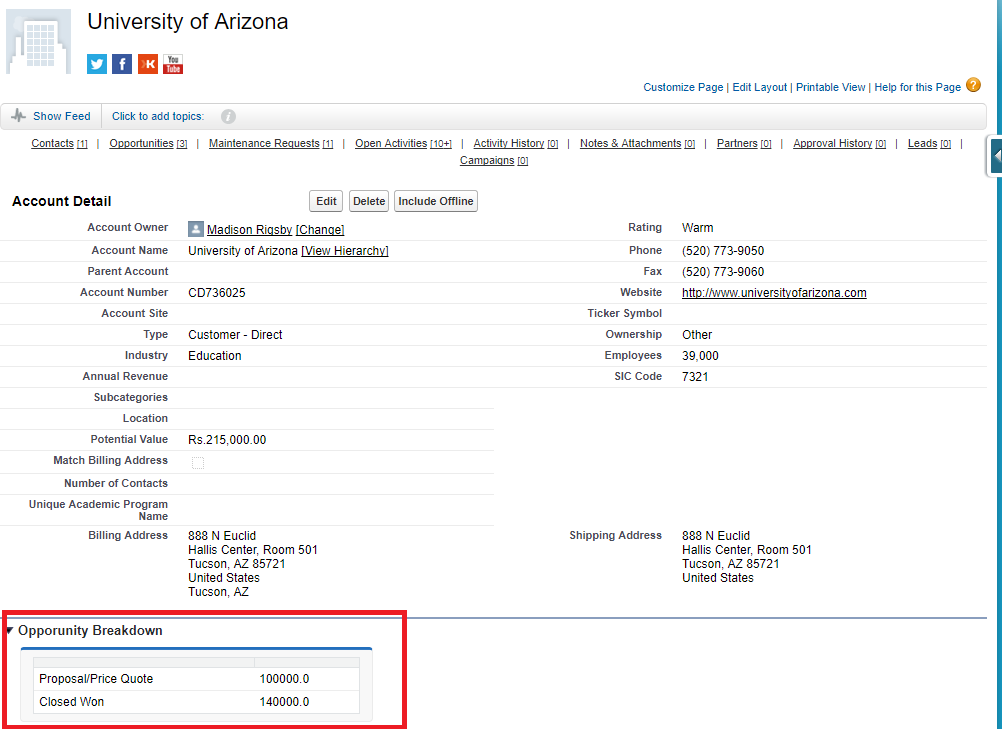Click the Ownership value Other
Viewport: 1002px width, 729px height.
(697, 335)
